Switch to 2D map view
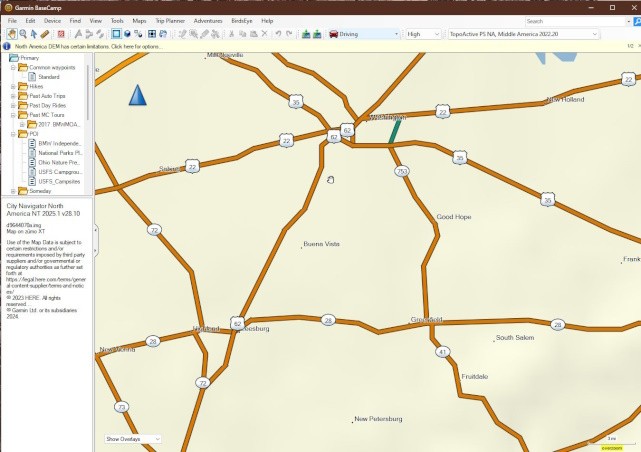 coord(117,34)
